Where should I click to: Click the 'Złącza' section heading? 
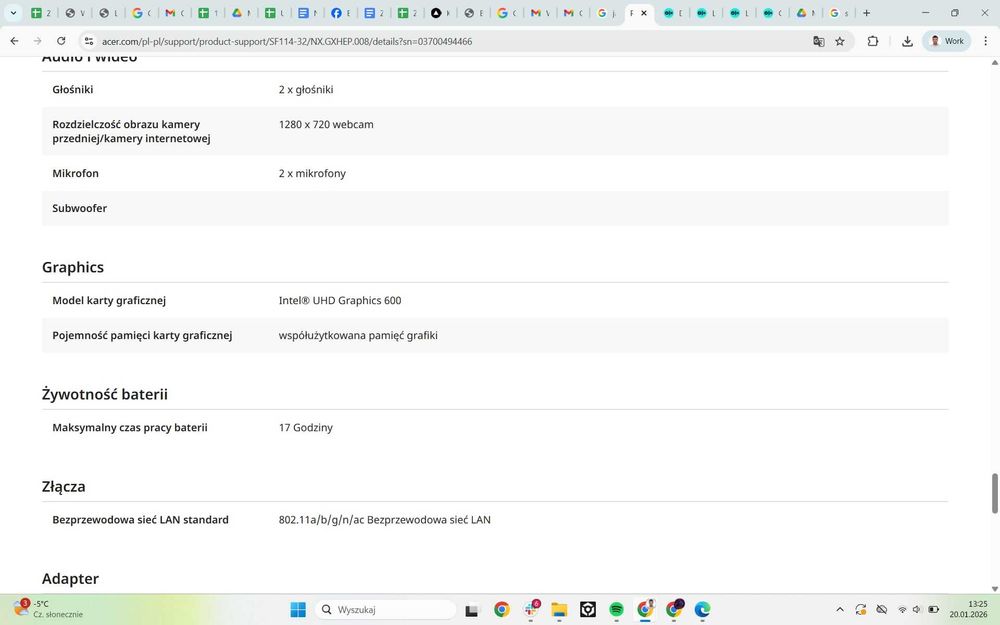[x=63, y=487]
